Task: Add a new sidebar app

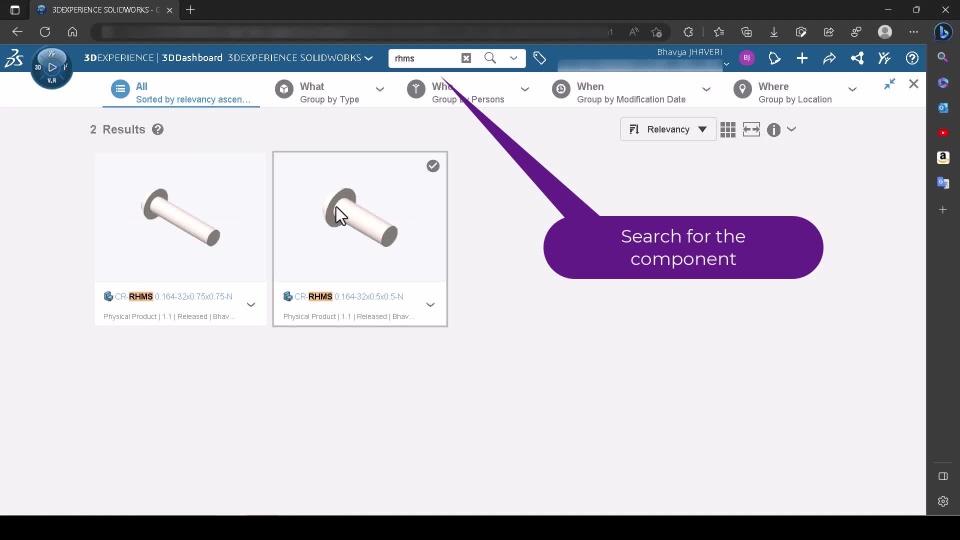Action: [x=943, y=209]
